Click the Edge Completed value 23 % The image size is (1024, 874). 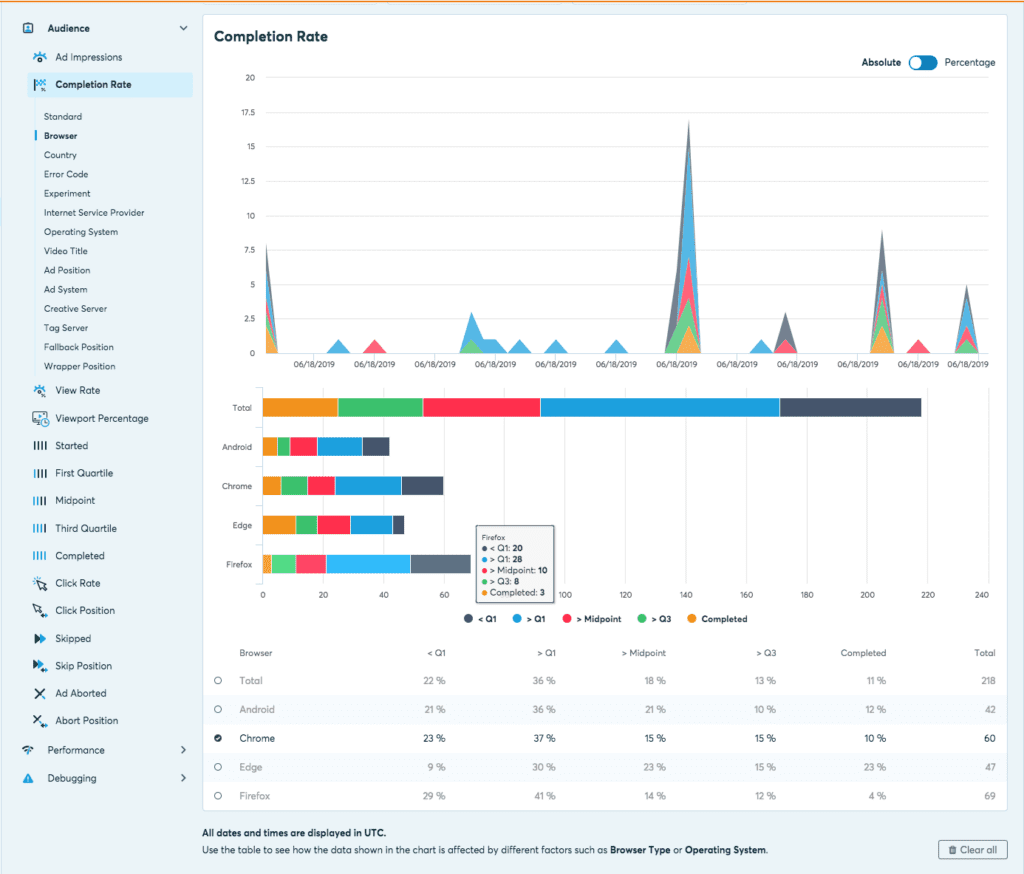875,767
